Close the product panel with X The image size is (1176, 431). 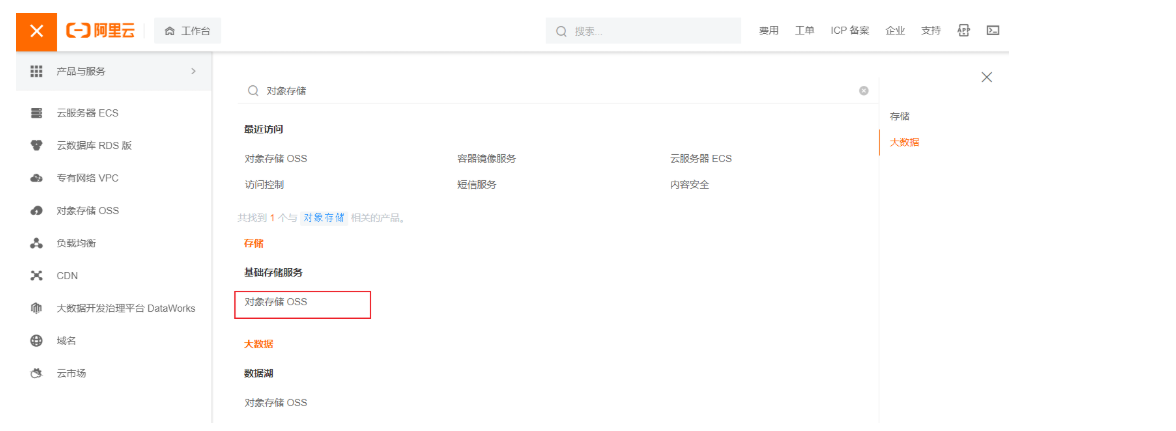(x=987, y=77)
